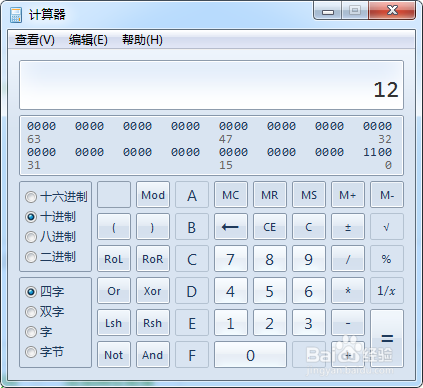Viewport: 423px width, 388px height.
Task: Click the Mod button
Action: [x=153, y=195]
